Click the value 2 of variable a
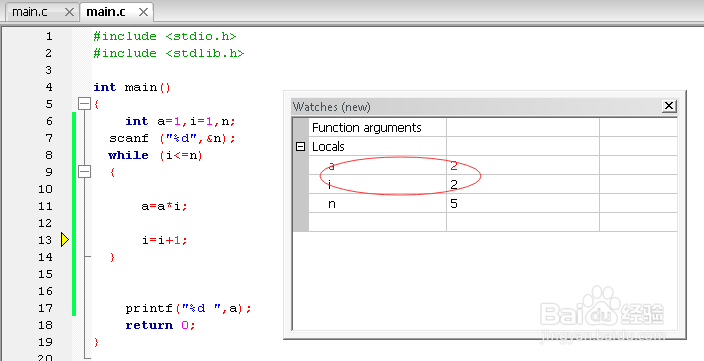704x361 pixels. (x=454, y=166)
